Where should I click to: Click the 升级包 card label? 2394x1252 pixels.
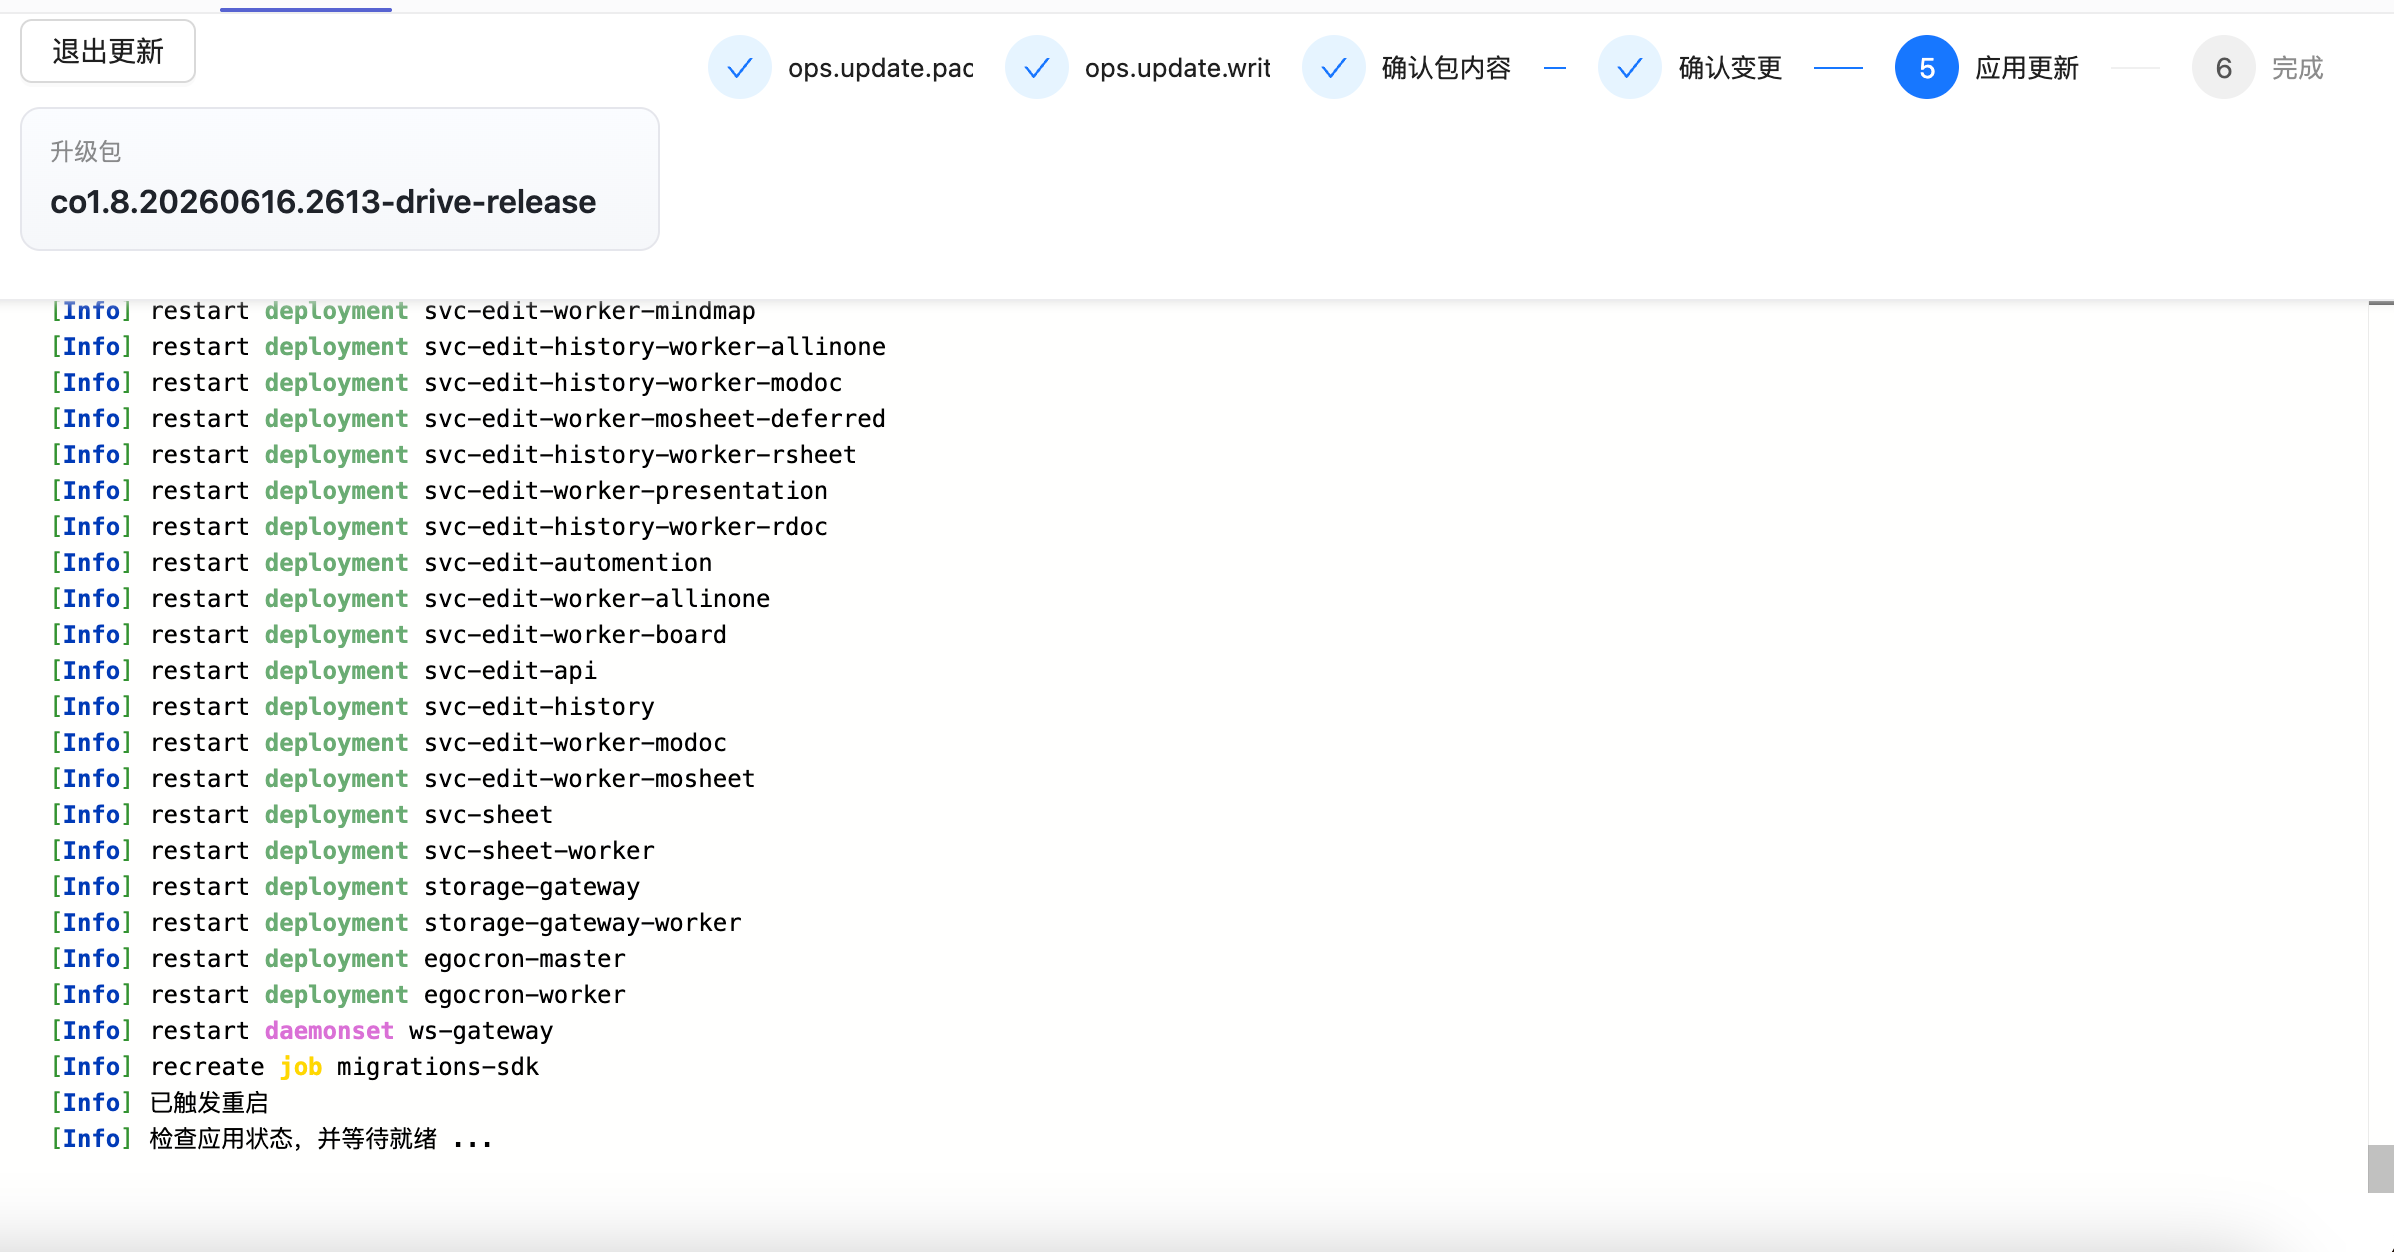point(86,151)
